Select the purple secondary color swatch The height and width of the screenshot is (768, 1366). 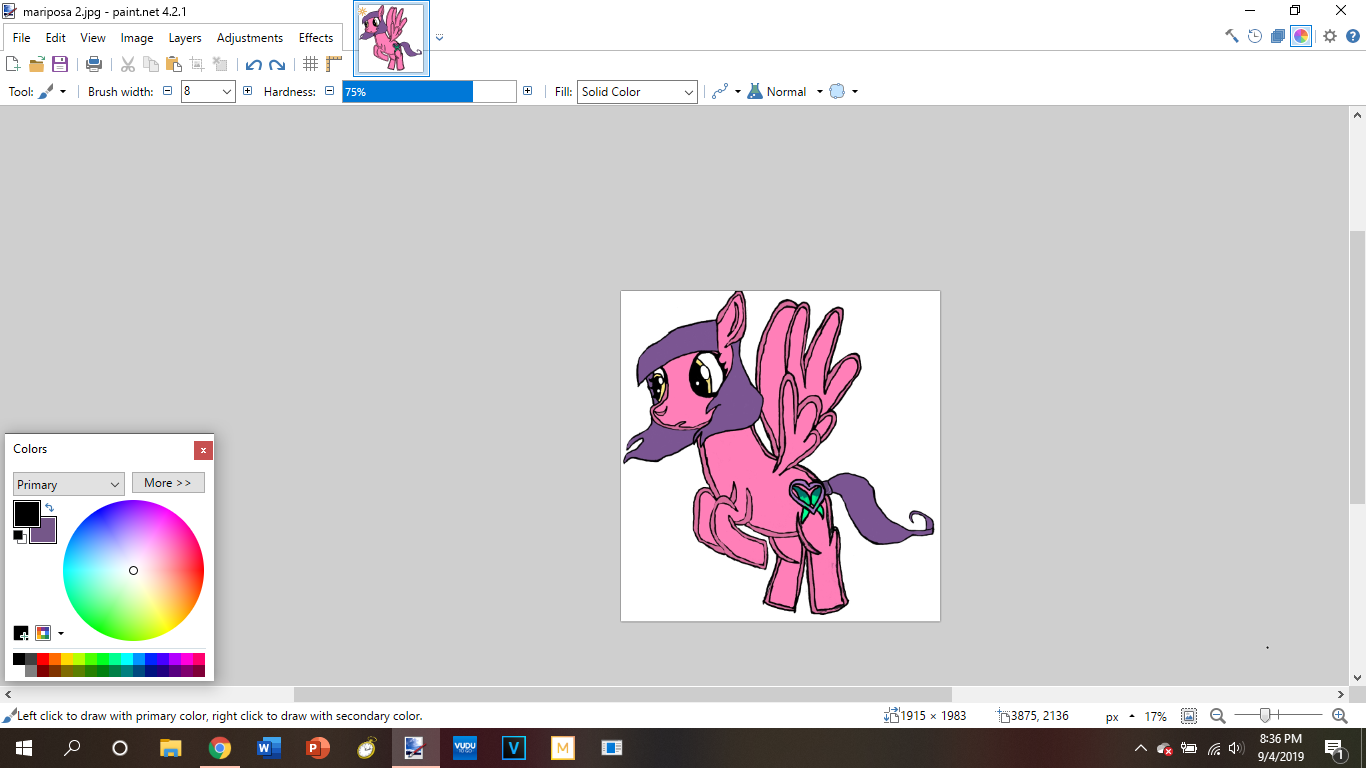46,534
